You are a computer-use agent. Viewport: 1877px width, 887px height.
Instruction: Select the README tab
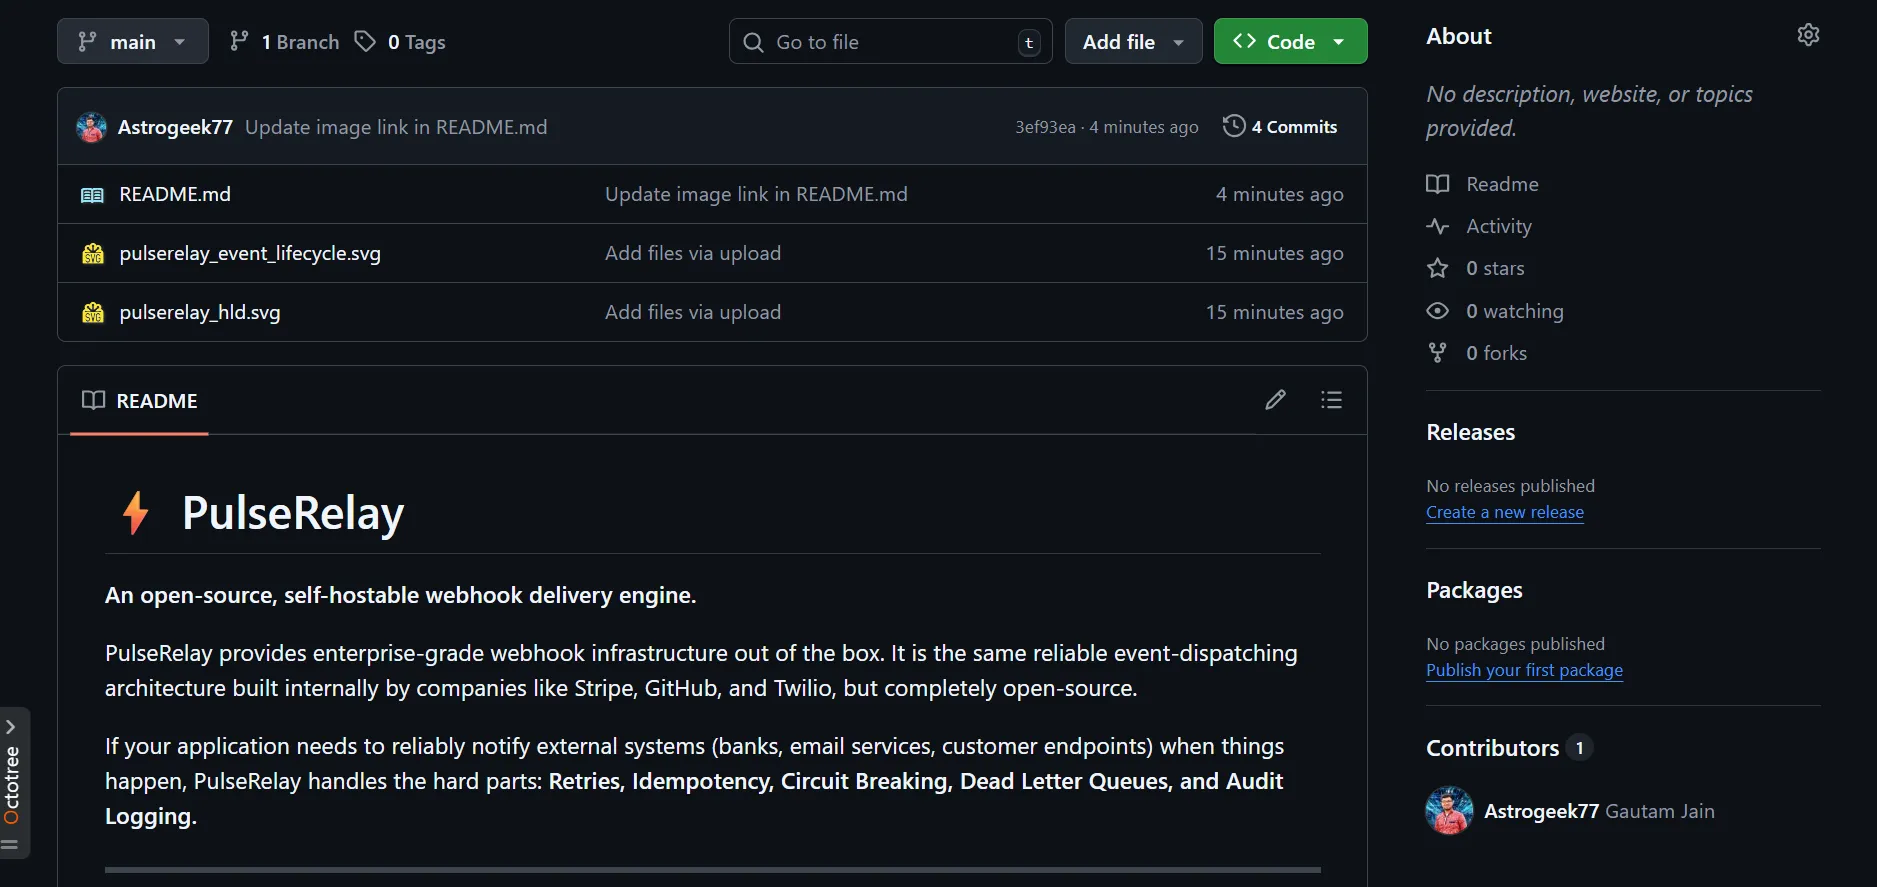[140, 401]
